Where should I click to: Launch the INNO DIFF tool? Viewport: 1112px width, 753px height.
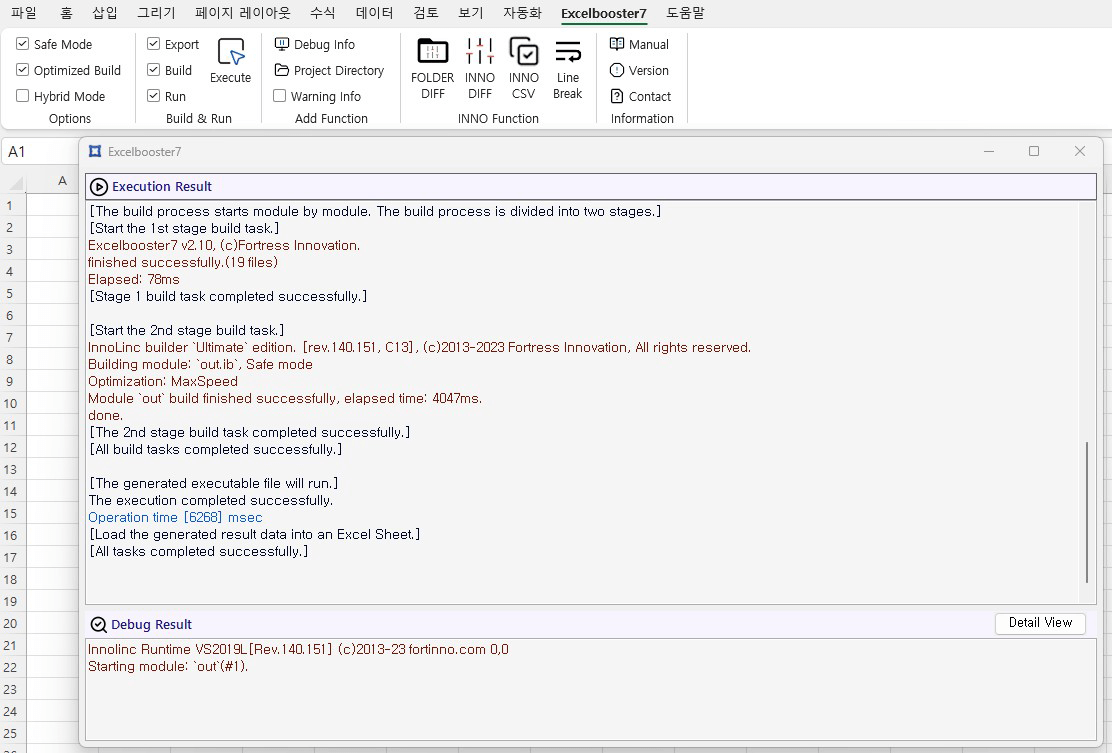tap(479, 69)
